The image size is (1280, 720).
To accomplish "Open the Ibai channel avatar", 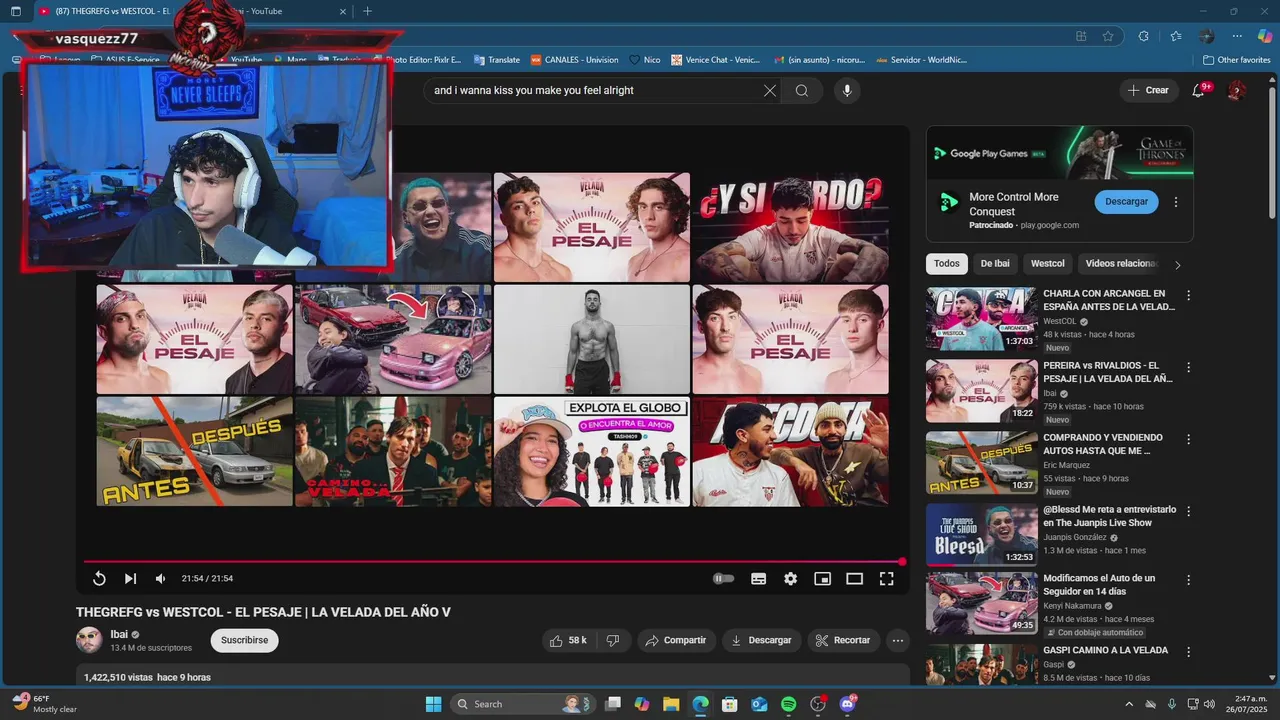I will click(x=89, y=640).
